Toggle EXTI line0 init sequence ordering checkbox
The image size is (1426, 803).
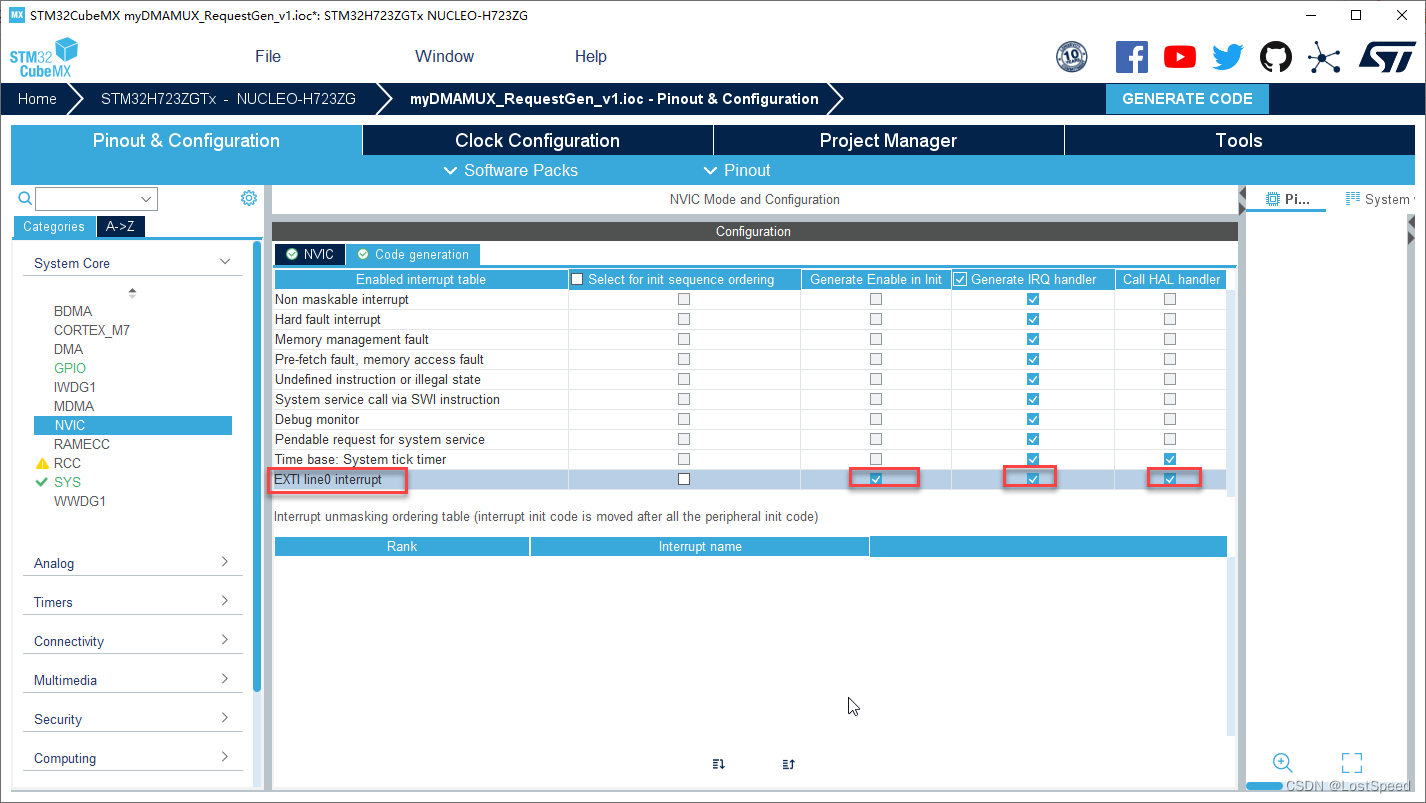[x=684, y=479]
